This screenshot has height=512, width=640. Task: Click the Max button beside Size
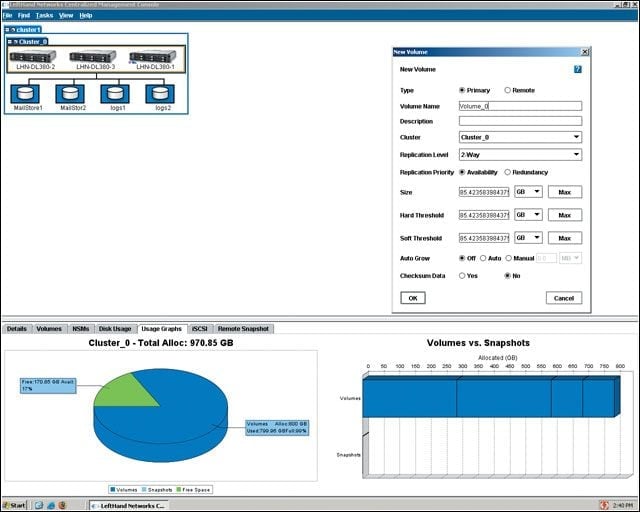[x=564, y=192]
